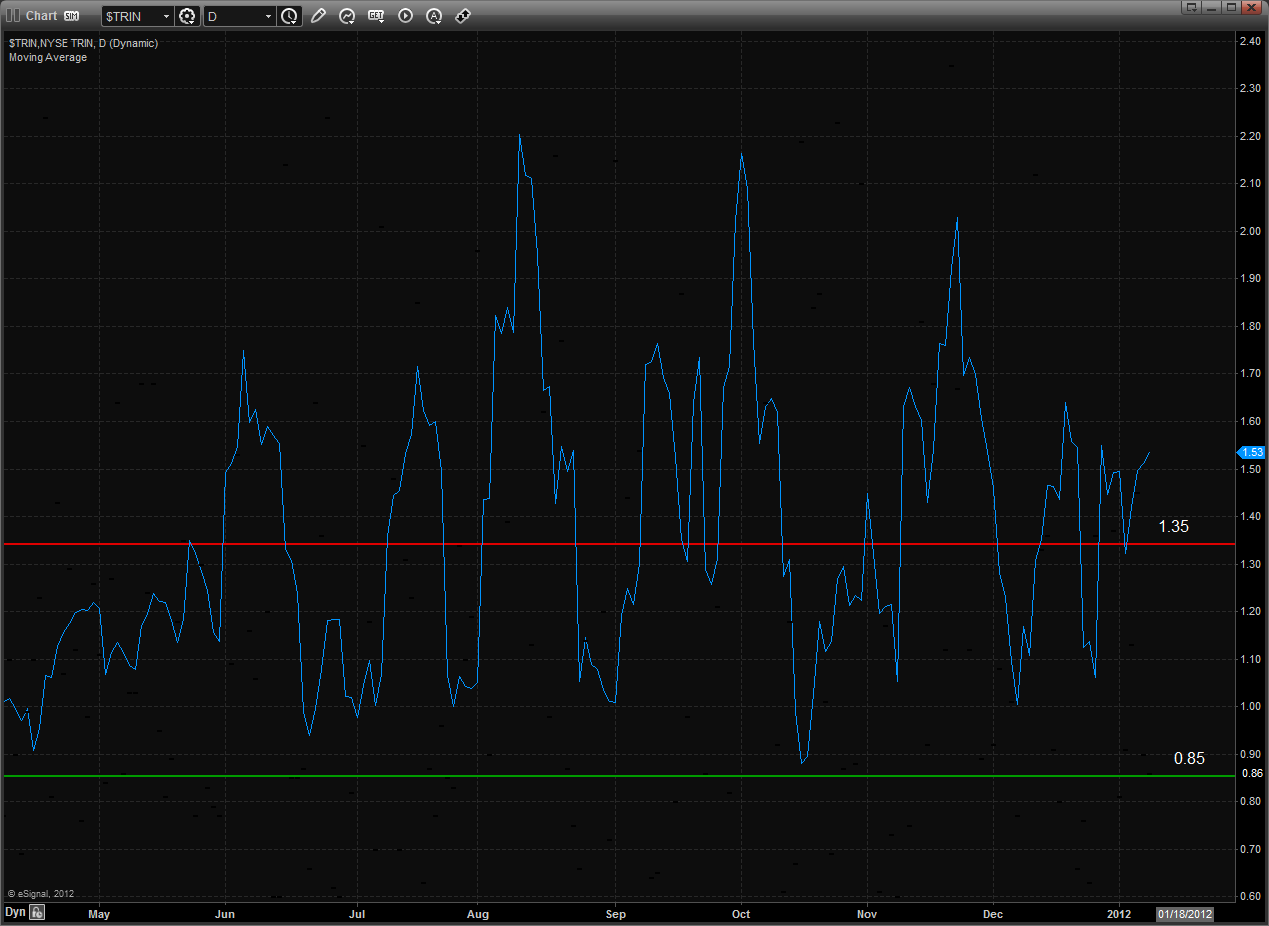
Task: Click the 01/18/2012 date cursor label
Action: (1184, 913)
